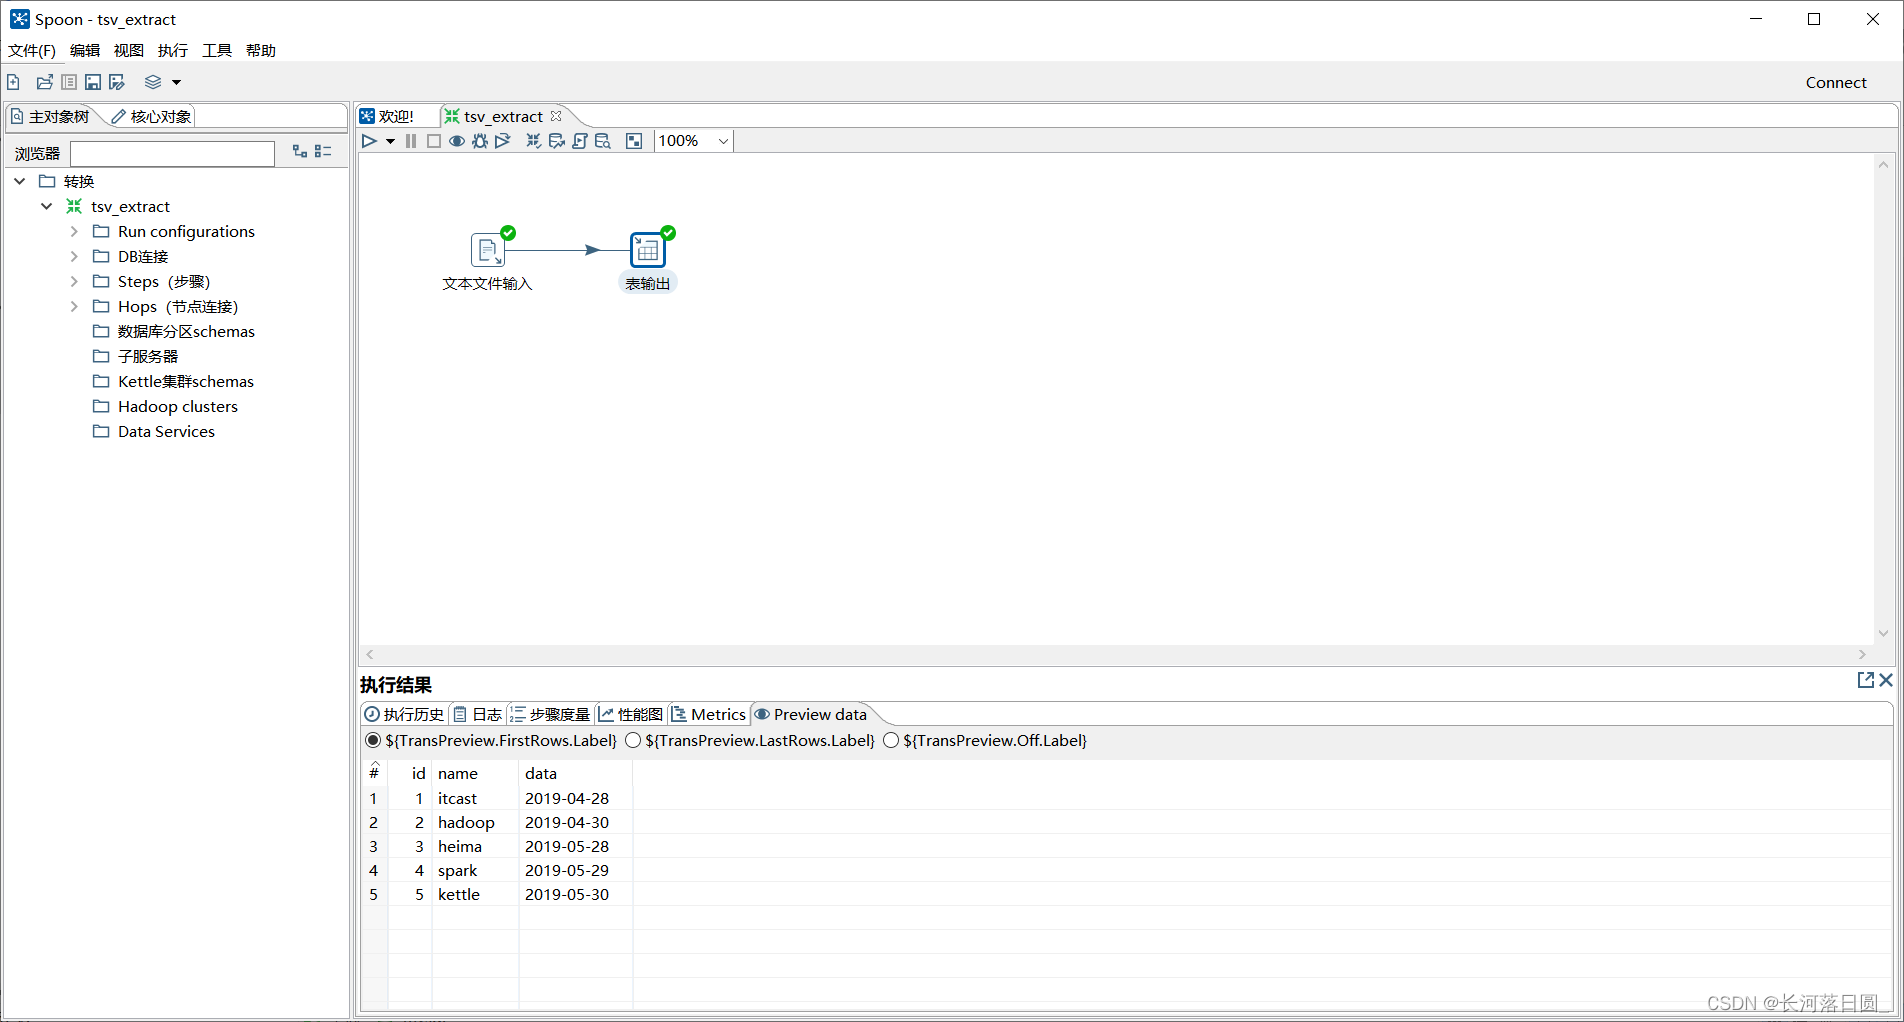Open the 编辑 menu
The image size is (1904, 1022).
tap(85, 50)
